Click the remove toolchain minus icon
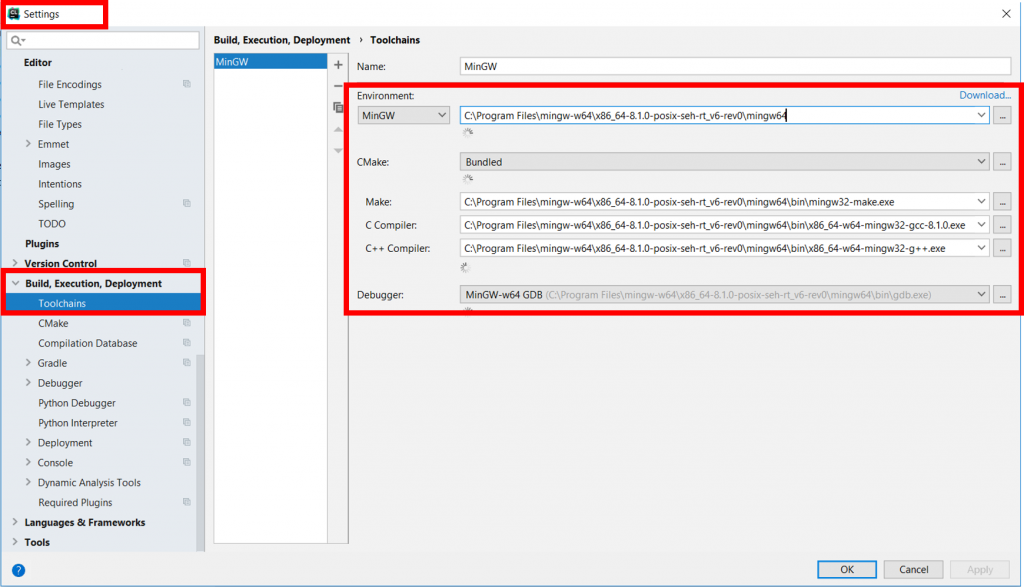 [x=338, y=86]
